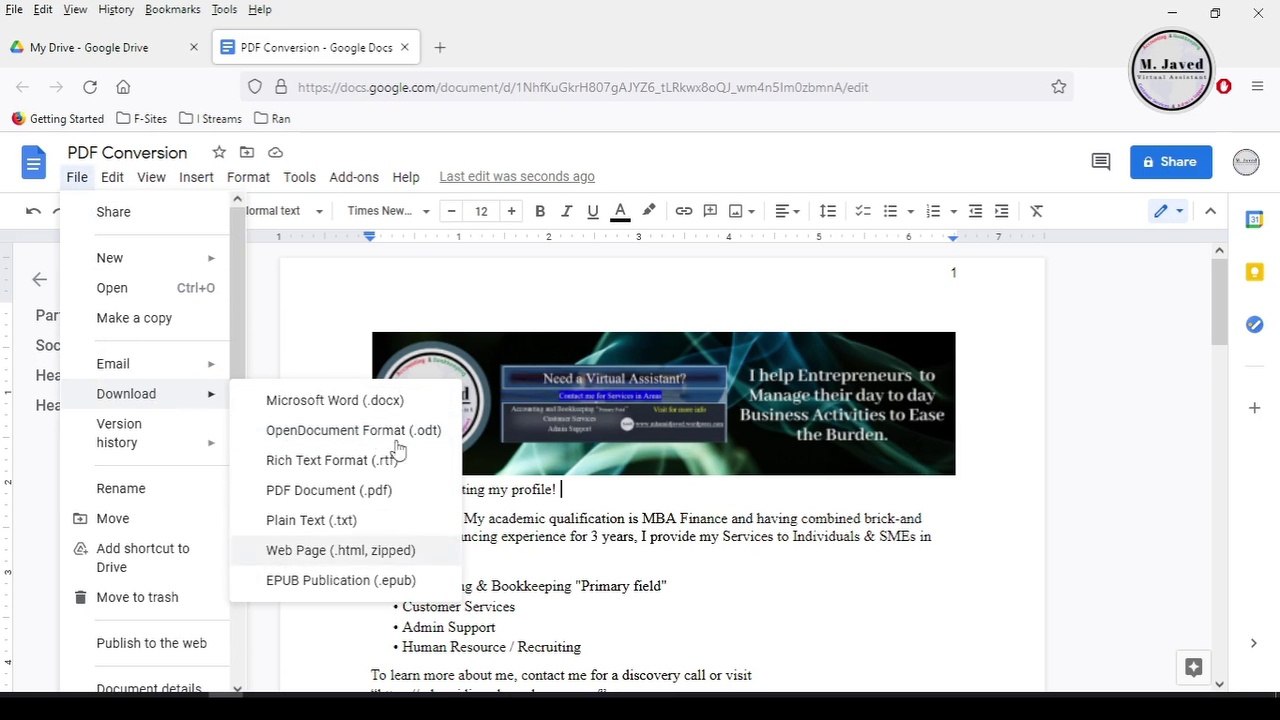Apply underline formatting
The image size is (1280, 720).
pos(593,211)
